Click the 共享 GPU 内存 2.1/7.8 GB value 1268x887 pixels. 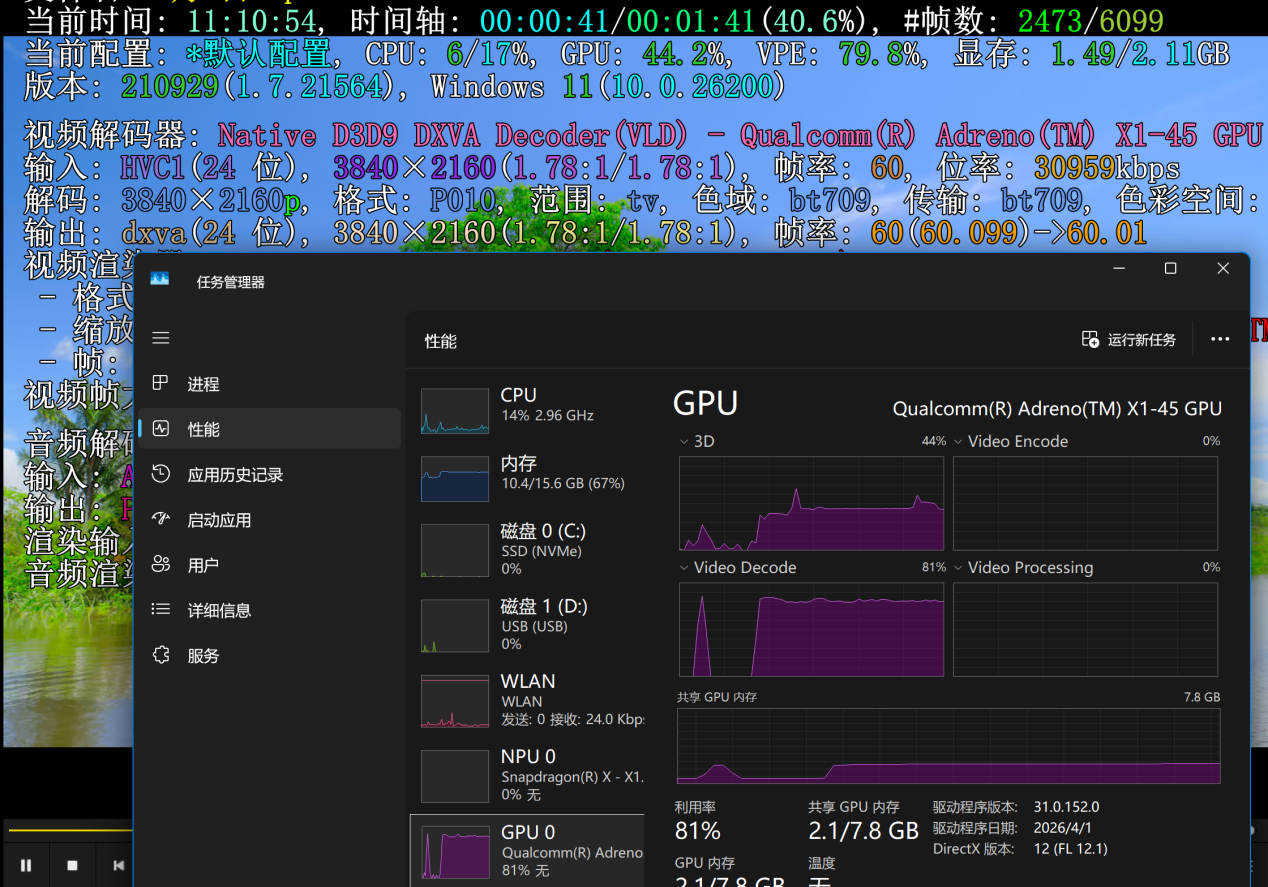coord(863,831)
